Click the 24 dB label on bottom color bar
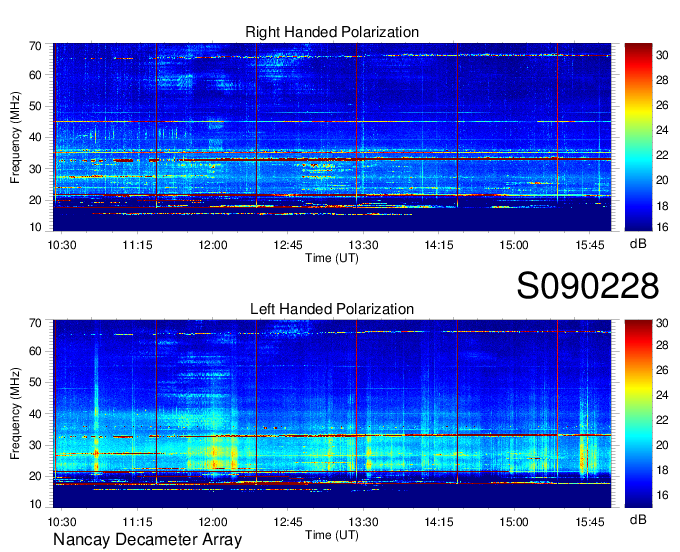 [x=662, y=395]
